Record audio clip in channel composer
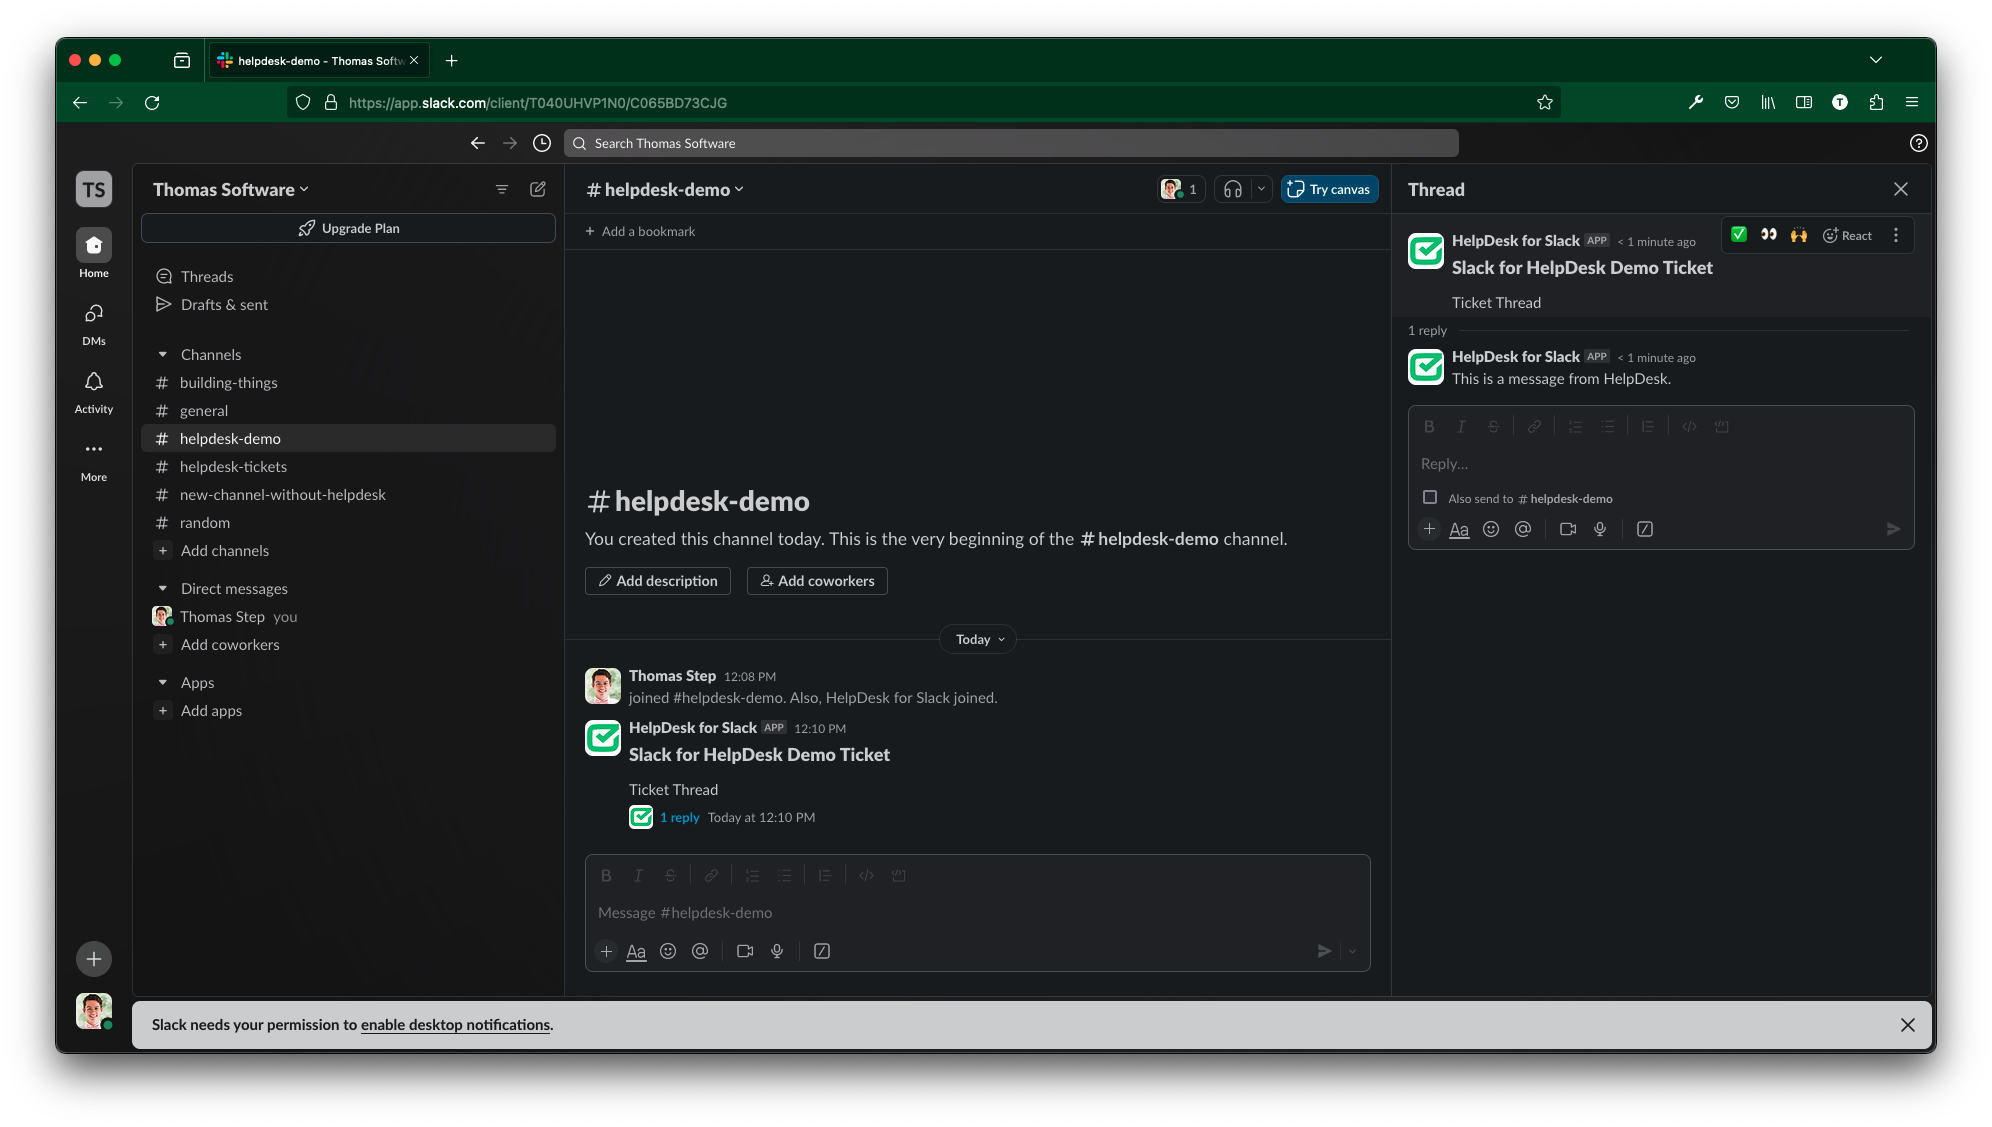 click(x=777, y=951)
